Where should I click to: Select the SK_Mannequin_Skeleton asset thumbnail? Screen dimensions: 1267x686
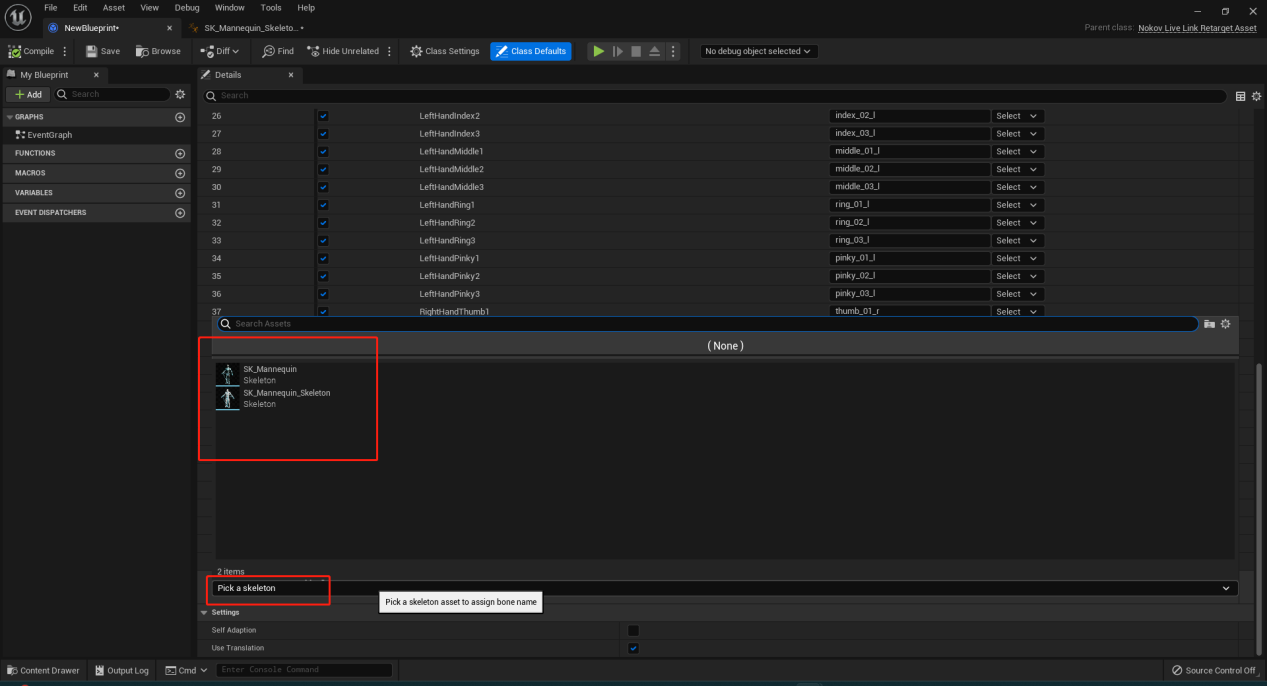(x=228, y=398)
